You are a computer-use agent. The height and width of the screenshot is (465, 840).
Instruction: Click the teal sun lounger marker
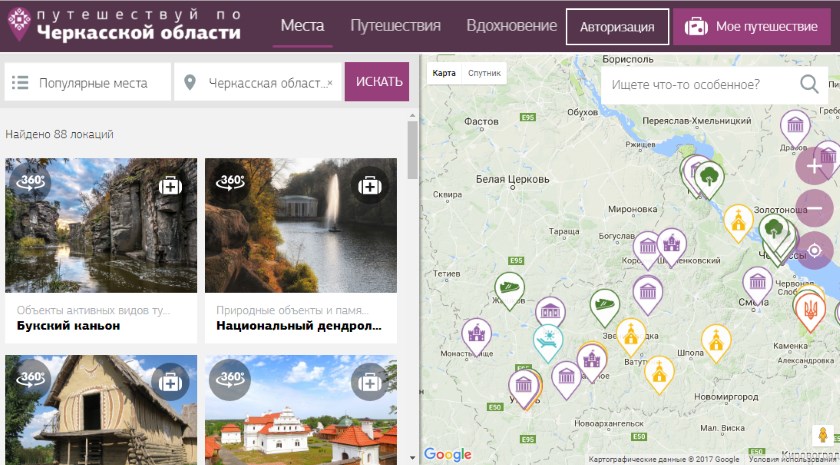[x=548, y=341]
